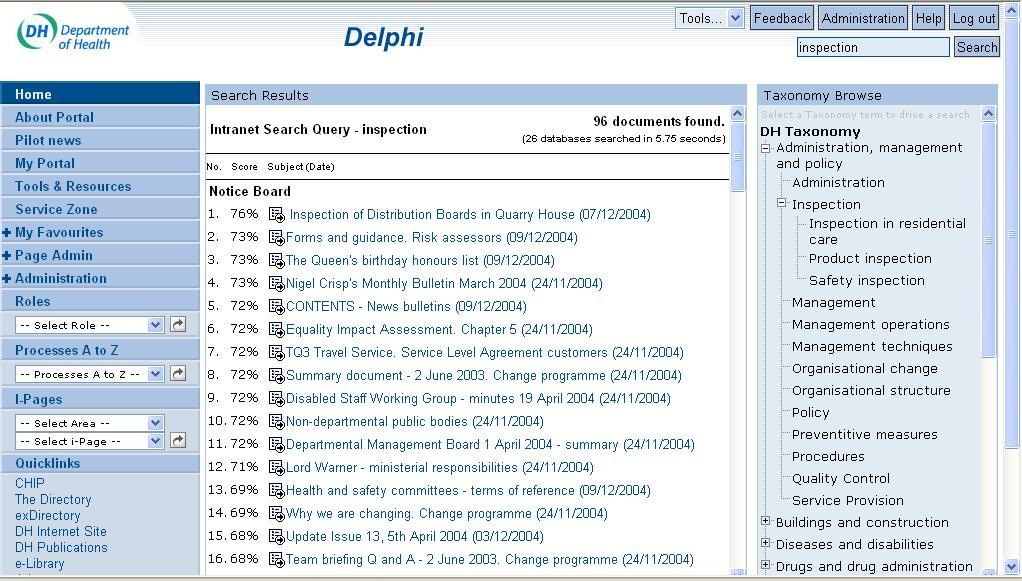
Task: Open Lord Warner - ministerial responsibilities result
Action: click(440, 468)
